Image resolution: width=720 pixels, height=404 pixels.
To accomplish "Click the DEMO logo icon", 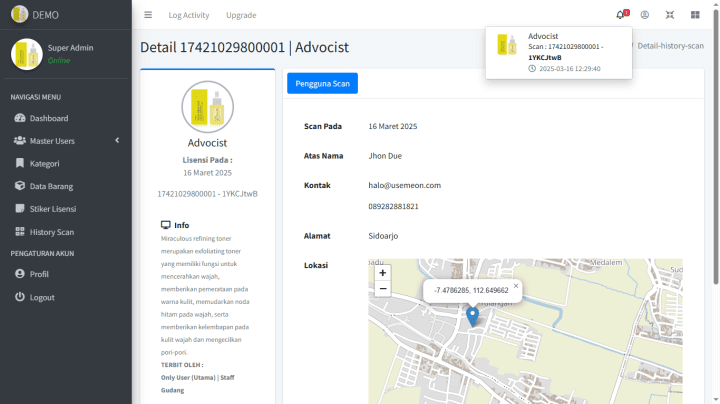I will [x=19, y=14].
